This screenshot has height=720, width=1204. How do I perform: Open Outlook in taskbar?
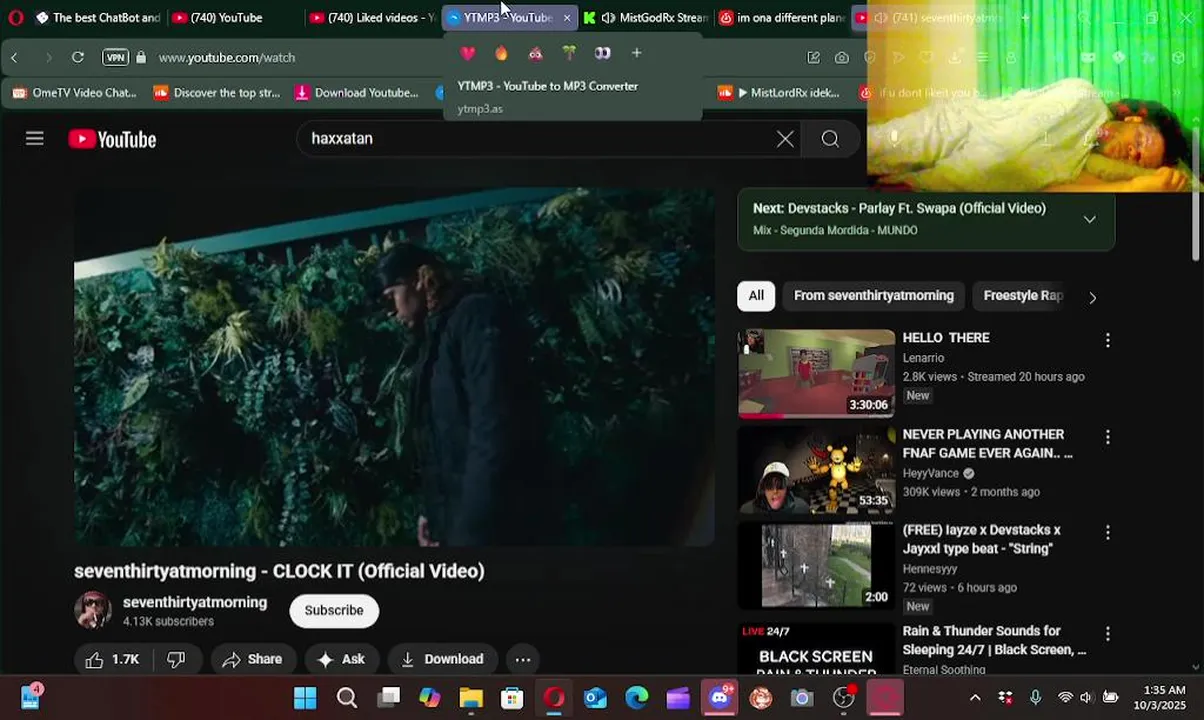pos(595,698)
